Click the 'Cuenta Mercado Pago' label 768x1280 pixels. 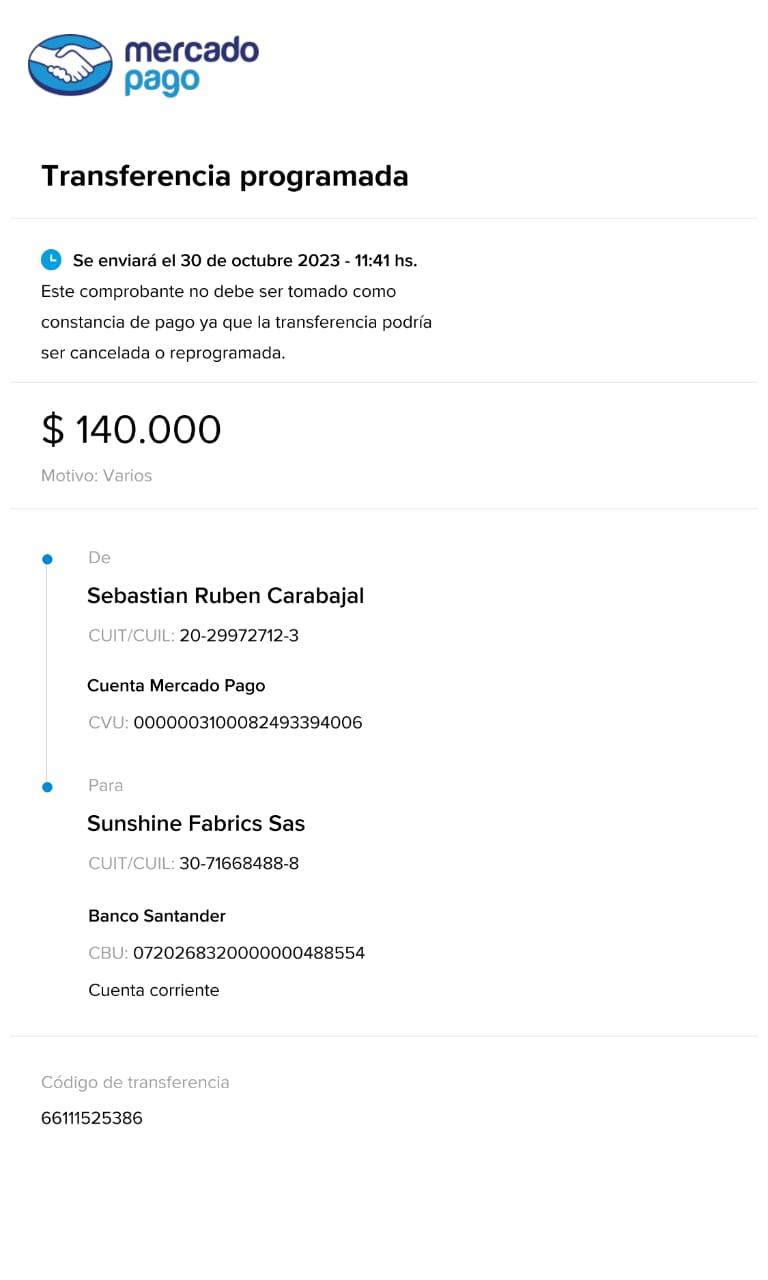176,686
